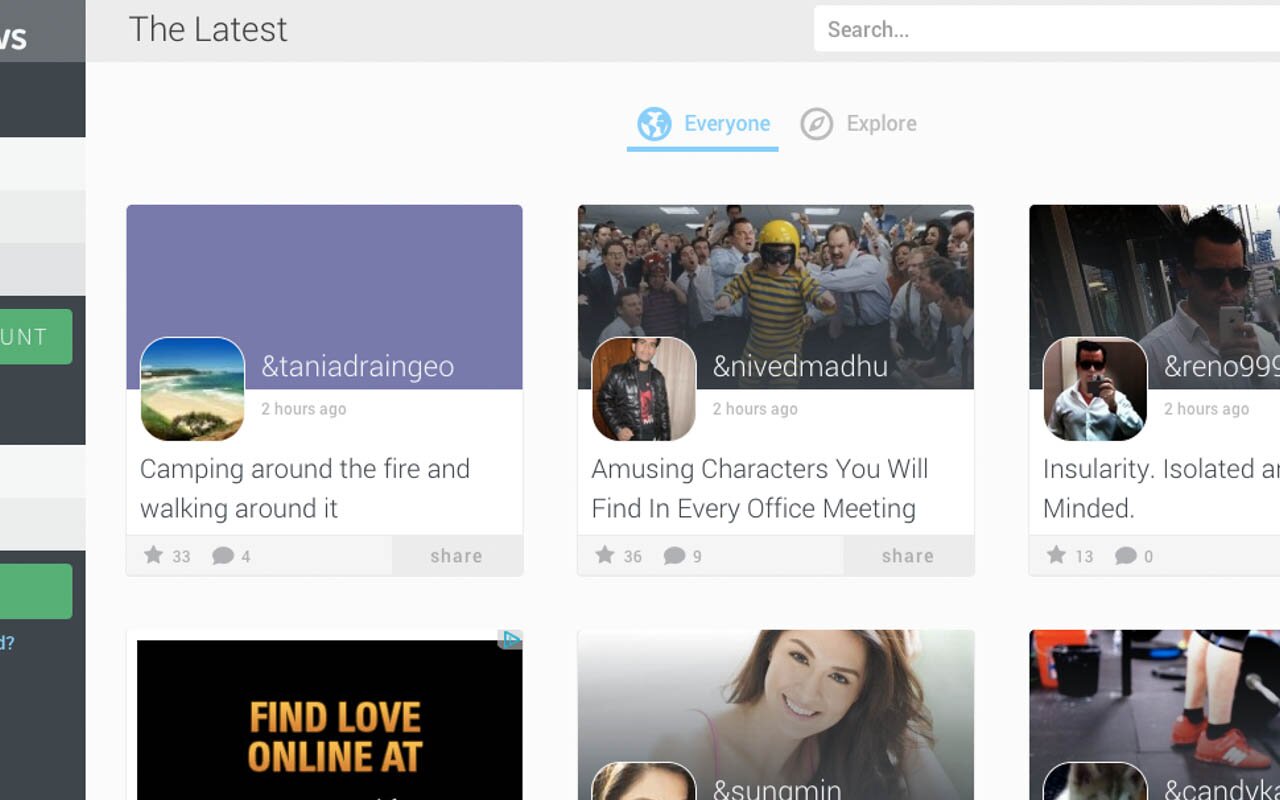Click the star on the office meeting post
This screenshot has height=800, width=1280.
604,555
